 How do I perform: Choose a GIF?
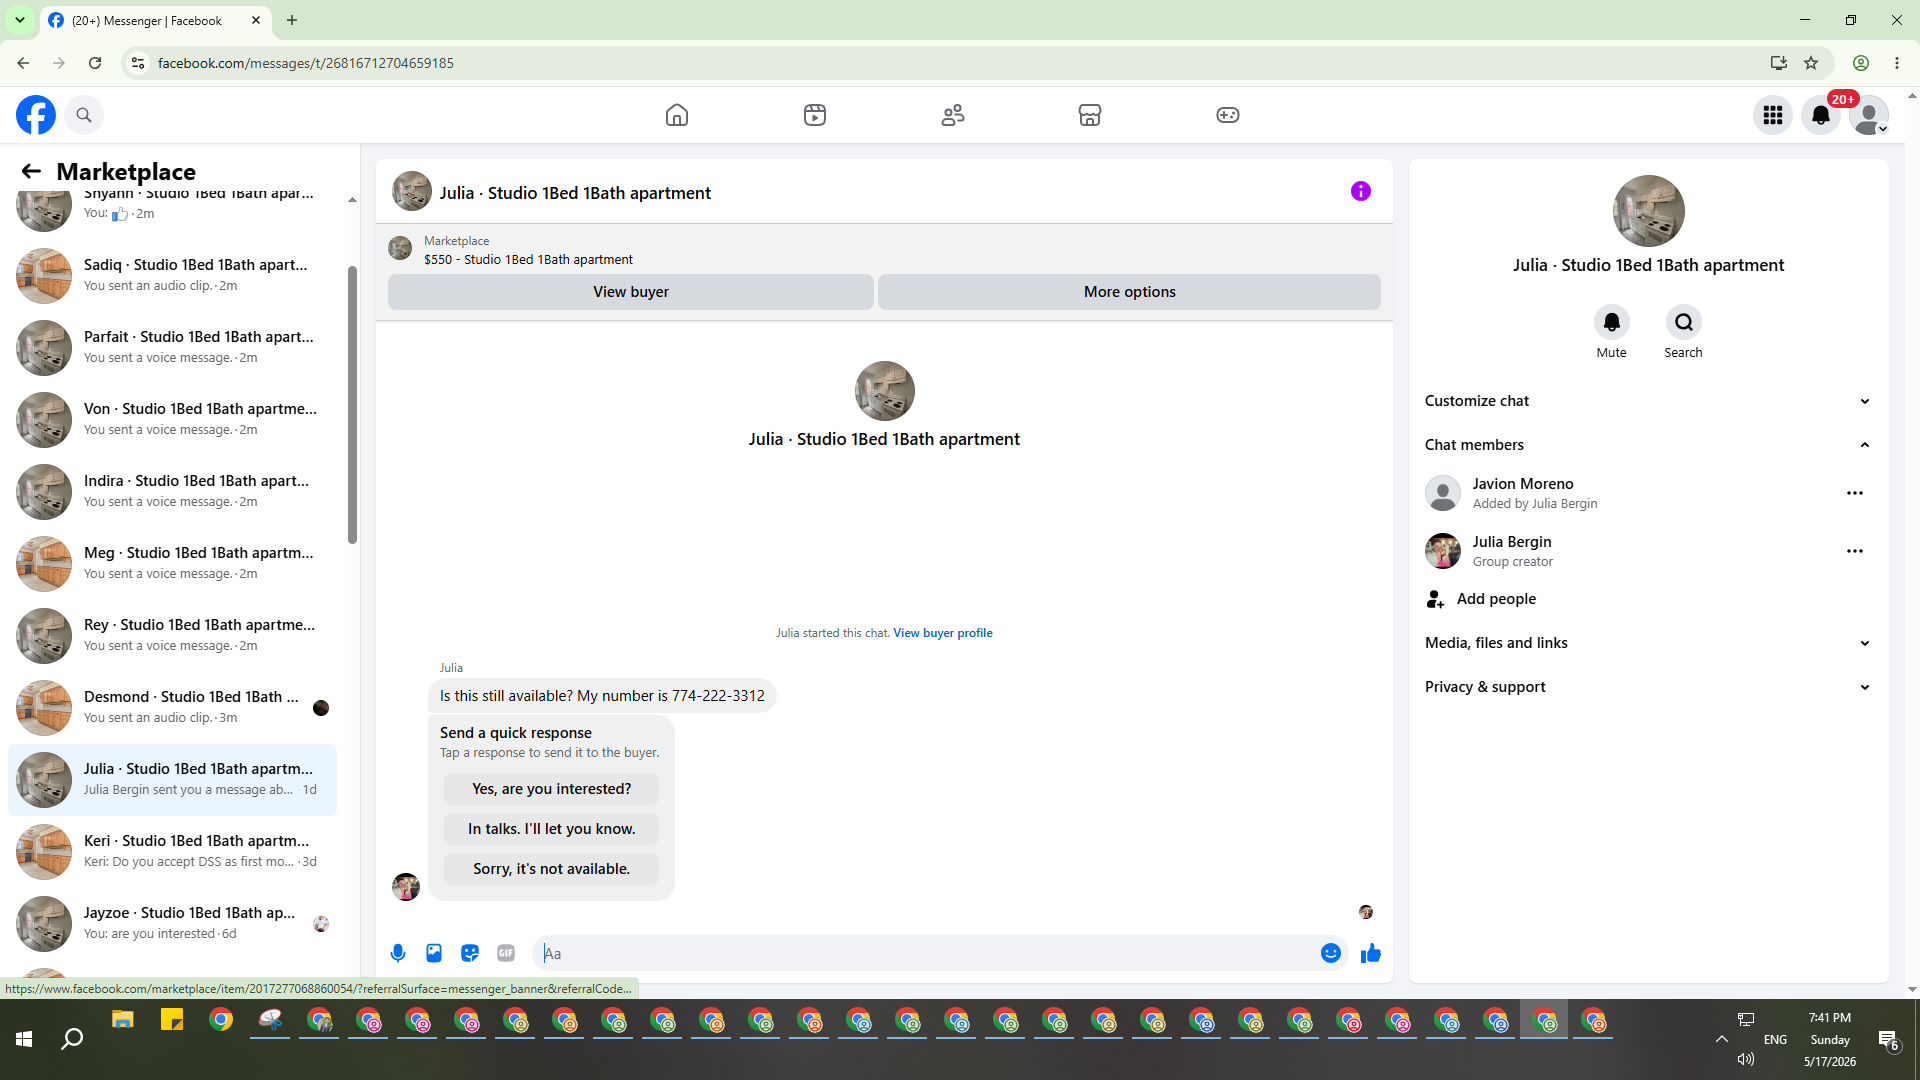click(506, 953)
